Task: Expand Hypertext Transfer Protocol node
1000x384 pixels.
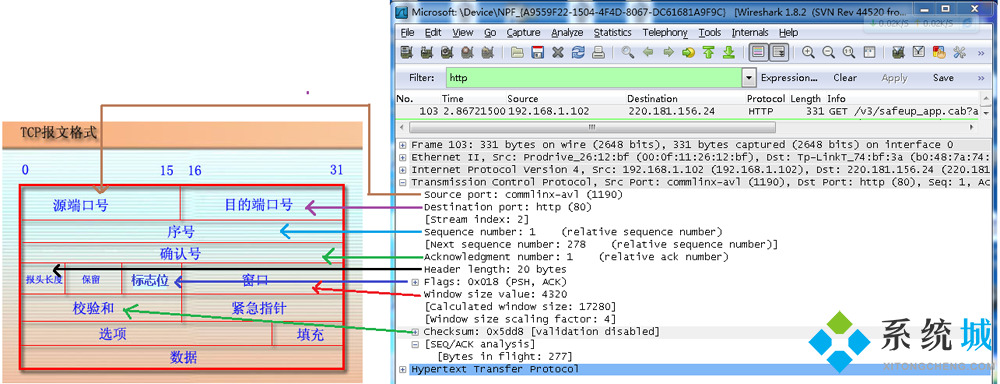Action: coord(402,369)
